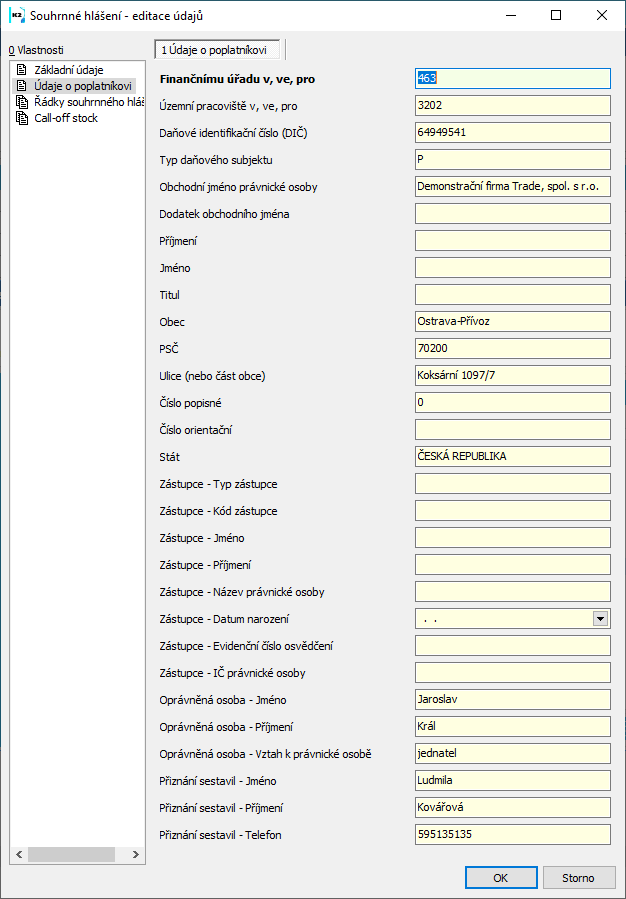Image resolution: width=626 pixels, height=899 pixels.
Task: Click the Údaje o poplatníkovi document icon
Action: tap(22, 87)
